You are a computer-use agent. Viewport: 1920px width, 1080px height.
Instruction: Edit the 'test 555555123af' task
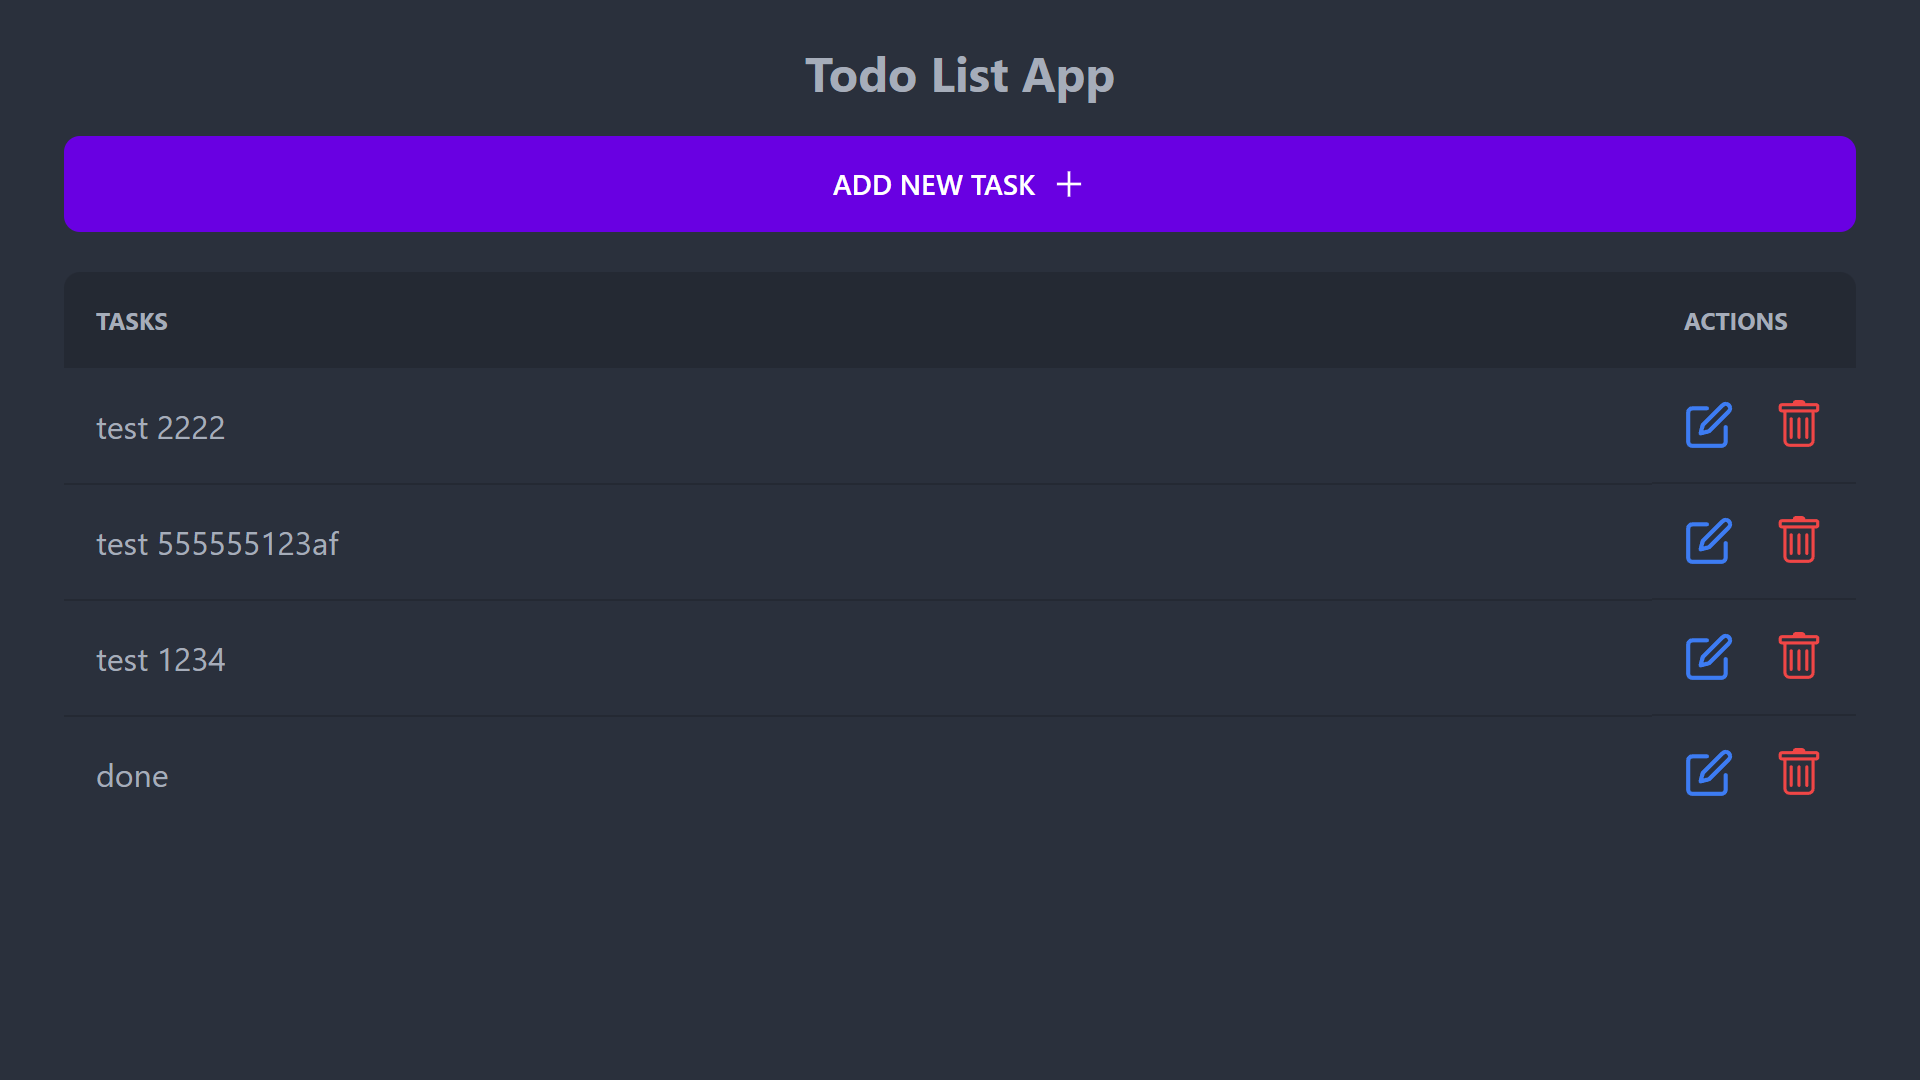pyautogui.click(x=1708, y=542)
